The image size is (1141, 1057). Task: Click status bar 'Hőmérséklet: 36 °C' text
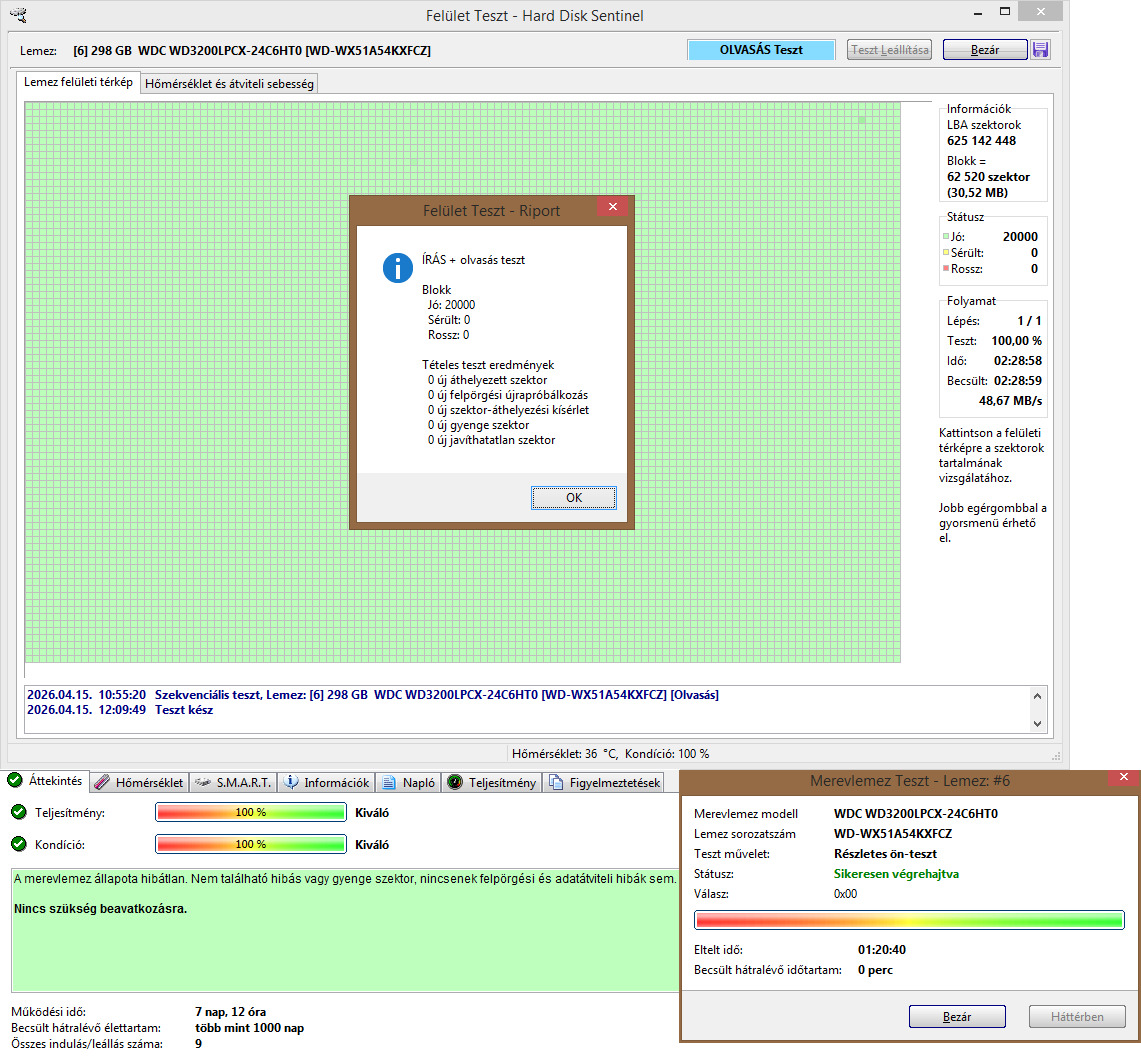pos(565,754)
